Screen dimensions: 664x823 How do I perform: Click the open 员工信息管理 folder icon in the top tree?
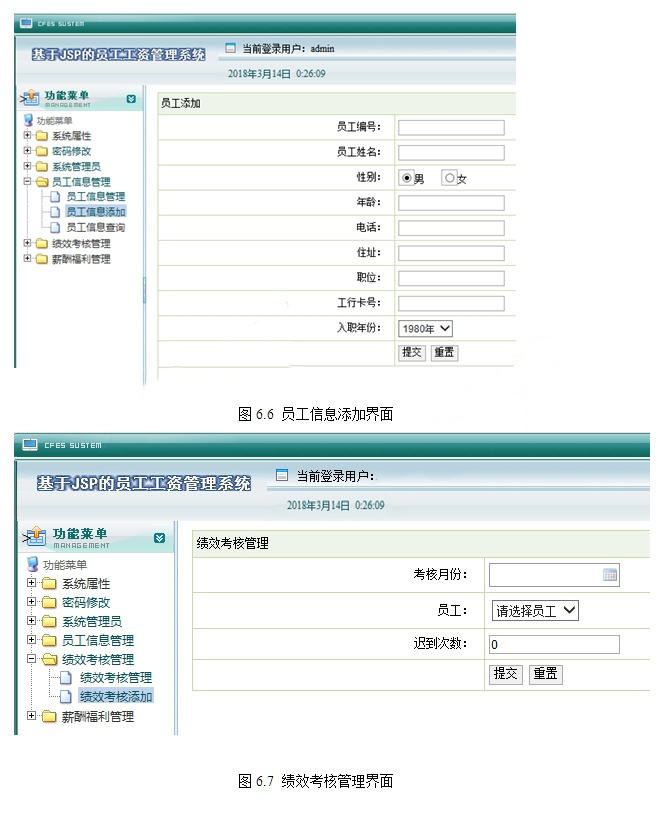click(x=42, y=182)
